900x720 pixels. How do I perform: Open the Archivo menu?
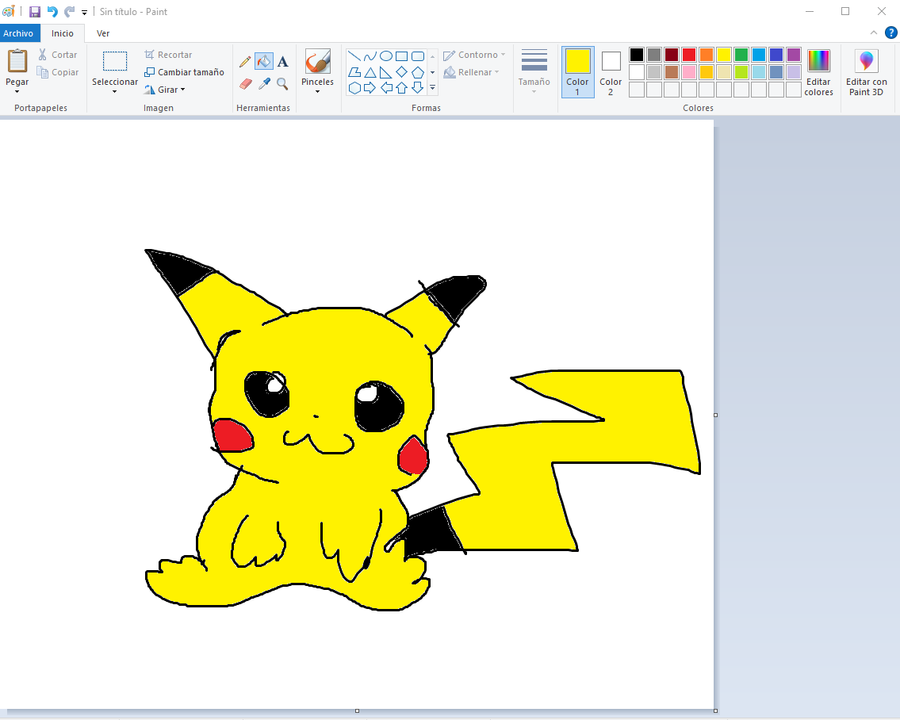pos(18,33)
